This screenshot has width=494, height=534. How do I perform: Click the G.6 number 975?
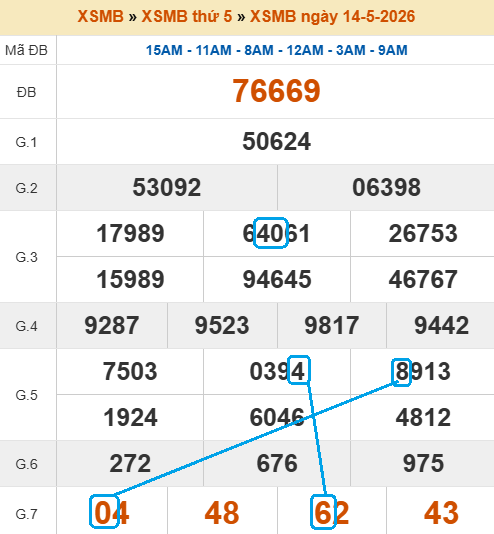(423, 463)
